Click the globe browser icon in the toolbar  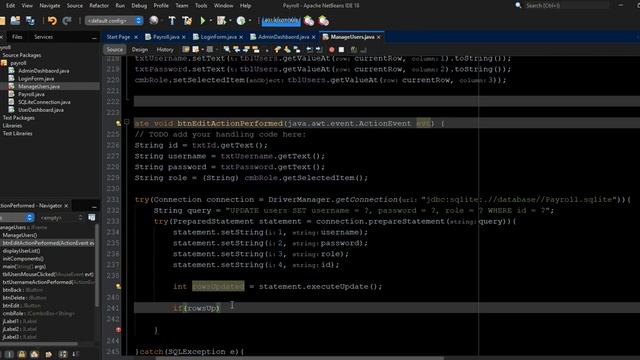point(154,20)
